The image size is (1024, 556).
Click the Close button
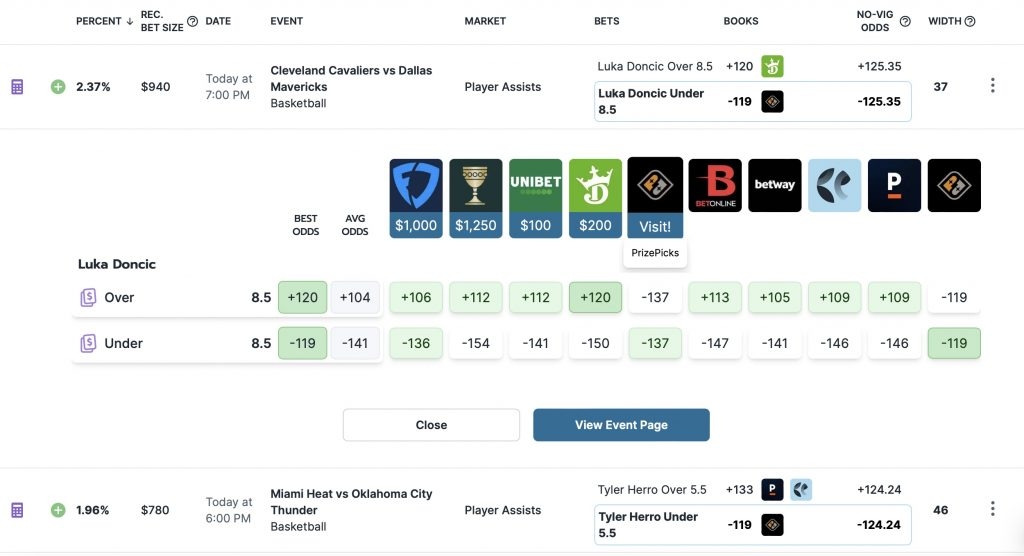point(431,425)
